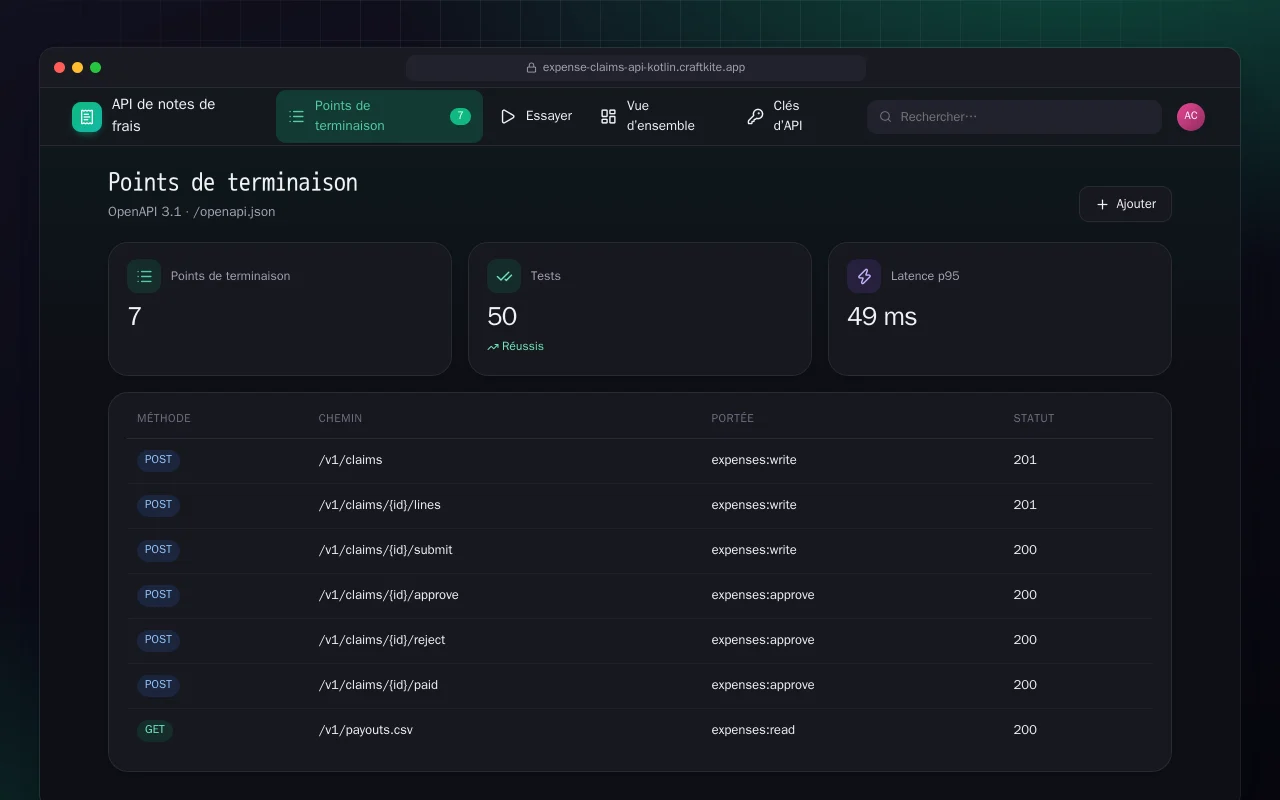Click the PORTÉE column header

(x=732, y=418)
